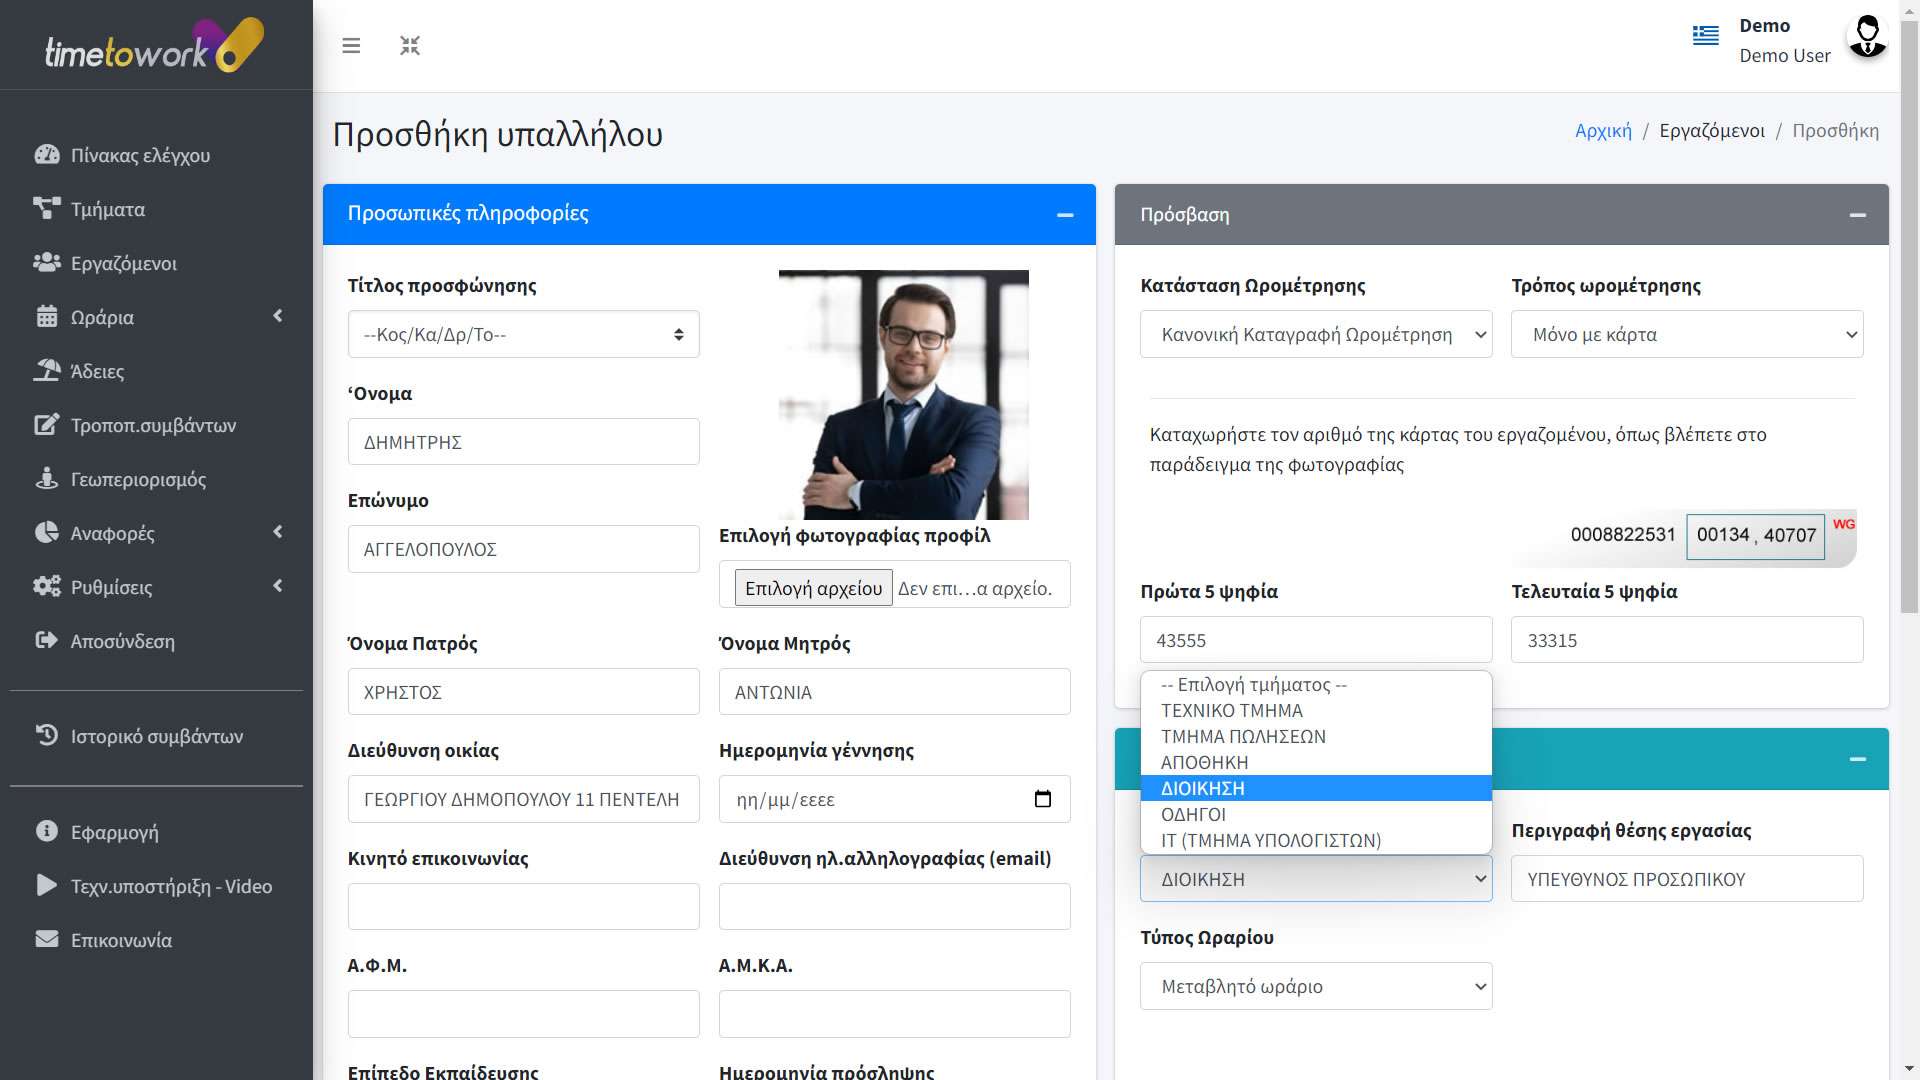Open Γεωπεριορισμός from the sidebar
This screenshot has width=1920, height=1080.
(138, 479)
